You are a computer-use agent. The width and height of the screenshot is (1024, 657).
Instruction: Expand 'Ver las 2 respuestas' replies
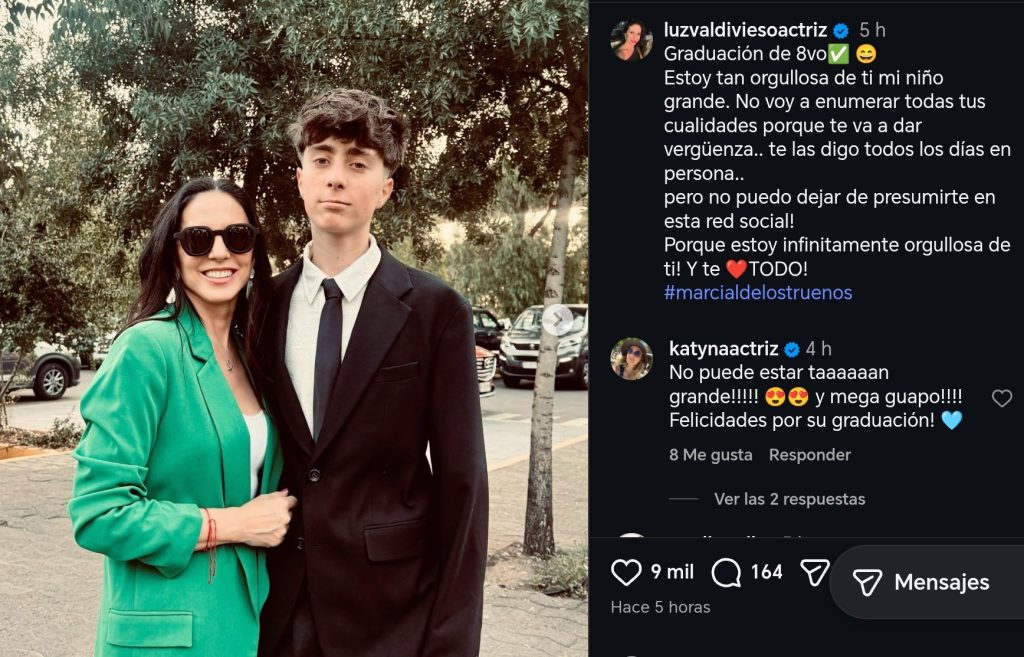click(x=789, y=499)
